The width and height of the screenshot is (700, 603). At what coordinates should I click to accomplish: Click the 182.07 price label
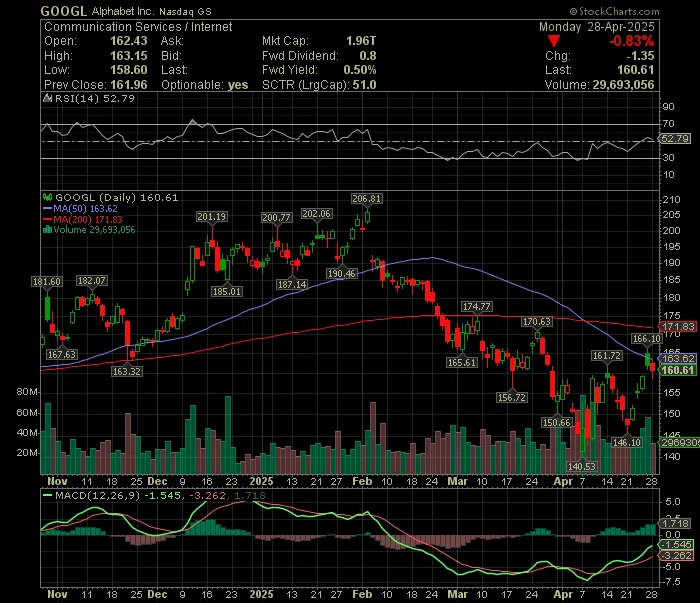(92, 281)
